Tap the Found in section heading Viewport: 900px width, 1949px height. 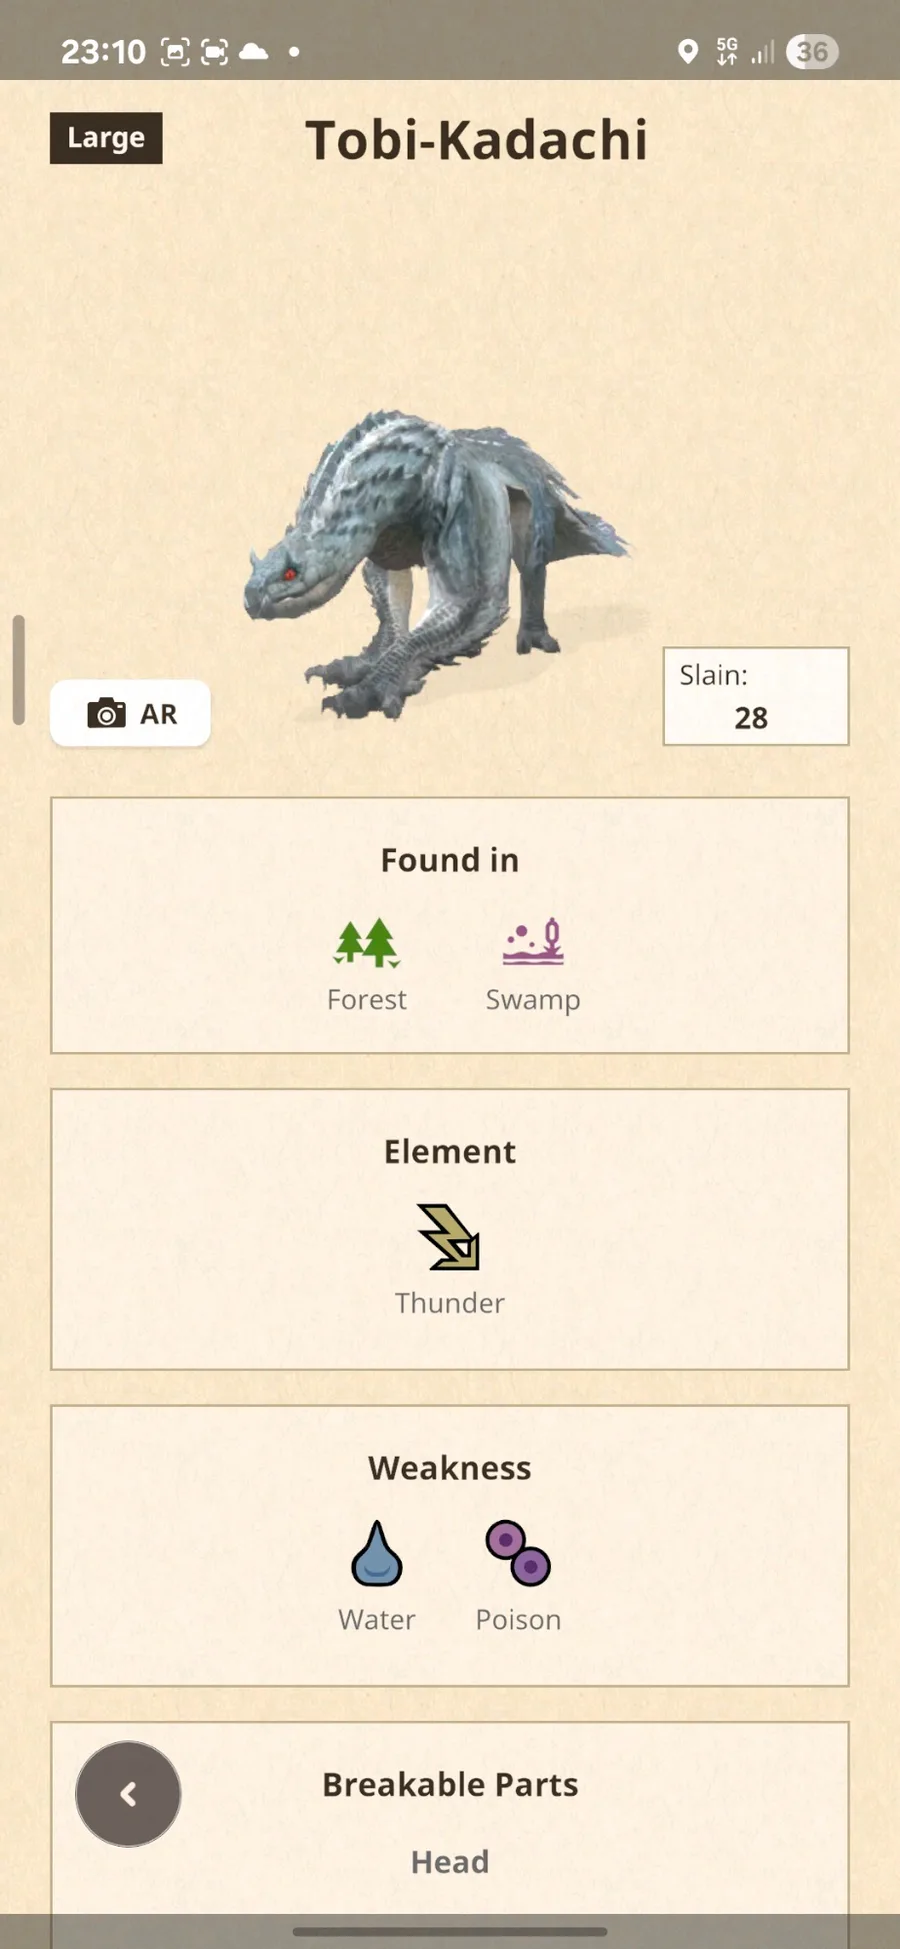coord(450,860)
